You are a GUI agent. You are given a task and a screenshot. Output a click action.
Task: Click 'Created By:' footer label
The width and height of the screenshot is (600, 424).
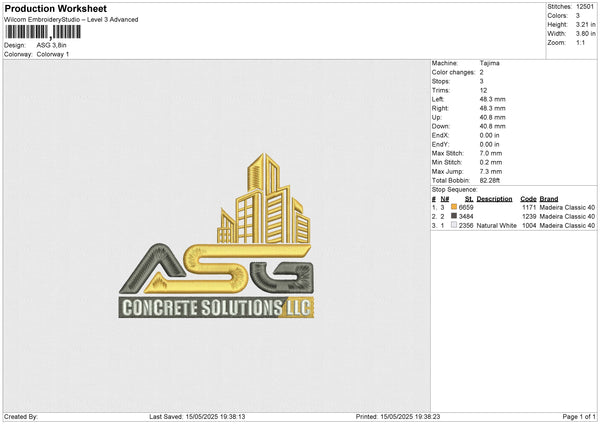(21, 417)
